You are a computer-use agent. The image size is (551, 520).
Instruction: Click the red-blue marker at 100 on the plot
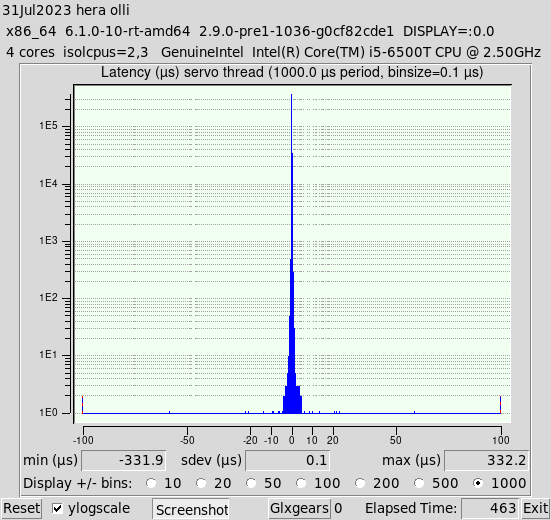(500, 405)
